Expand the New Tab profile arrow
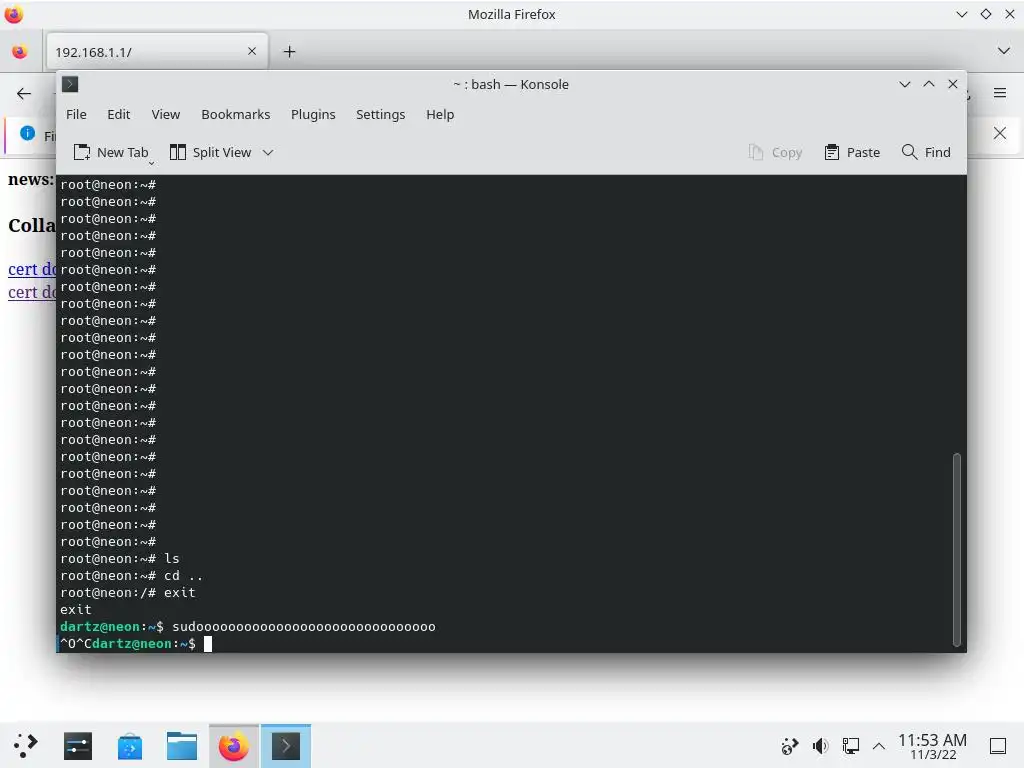1024x768 pixels. click(x=152, y=163)
